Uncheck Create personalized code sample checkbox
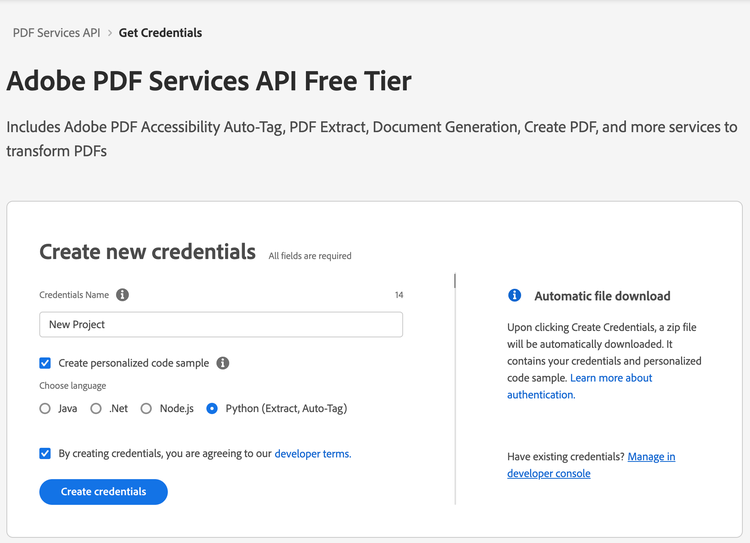Viewport: 750px width, 543px height. pyautogui.click(x=45, y=363)
